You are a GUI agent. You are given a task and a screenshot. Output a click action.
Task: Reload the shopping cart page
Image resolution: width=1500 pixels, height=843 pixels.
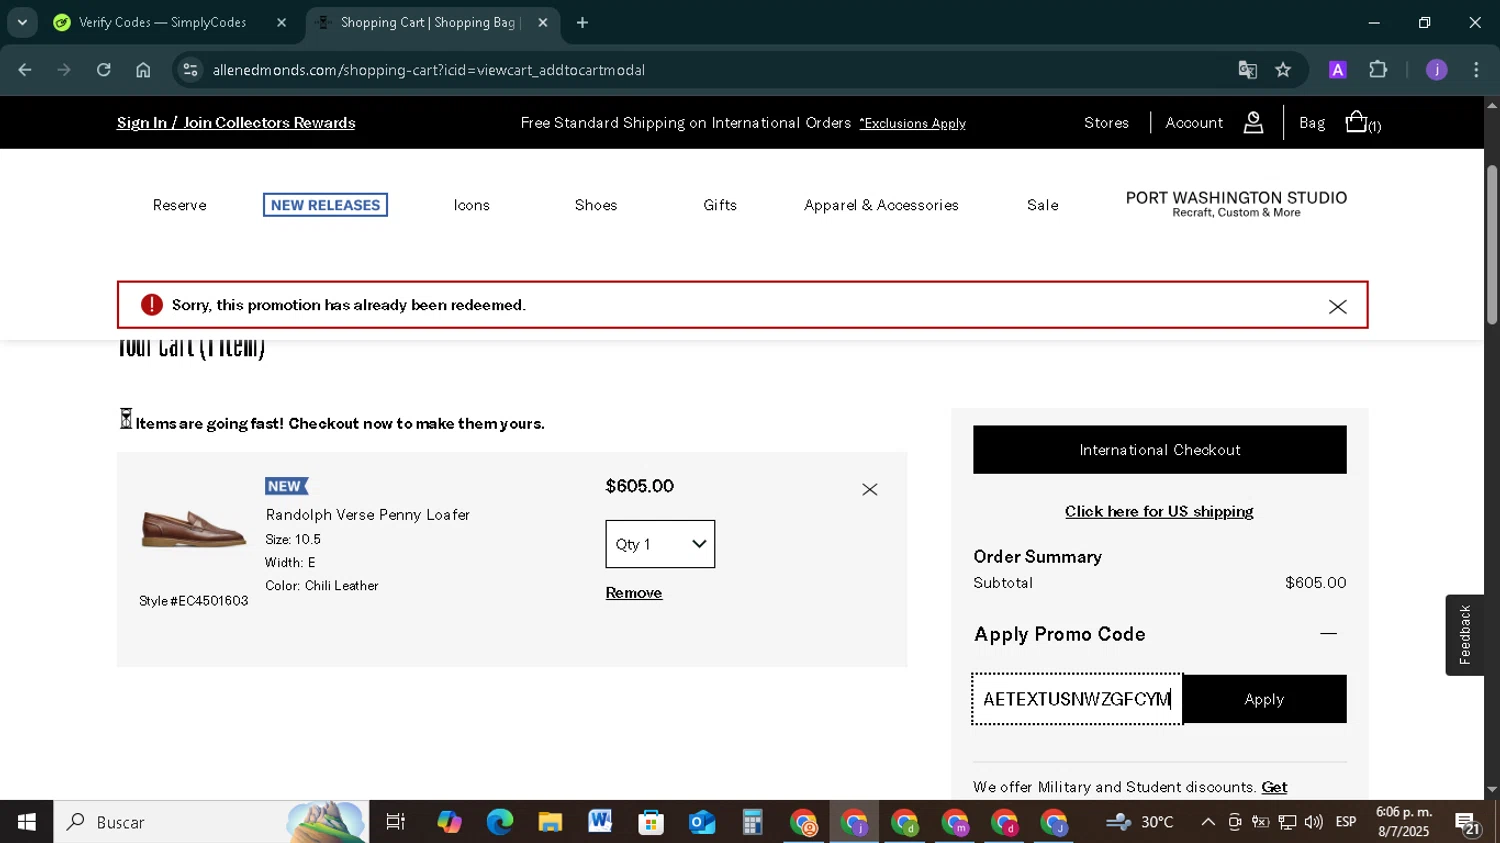point(104,70)
